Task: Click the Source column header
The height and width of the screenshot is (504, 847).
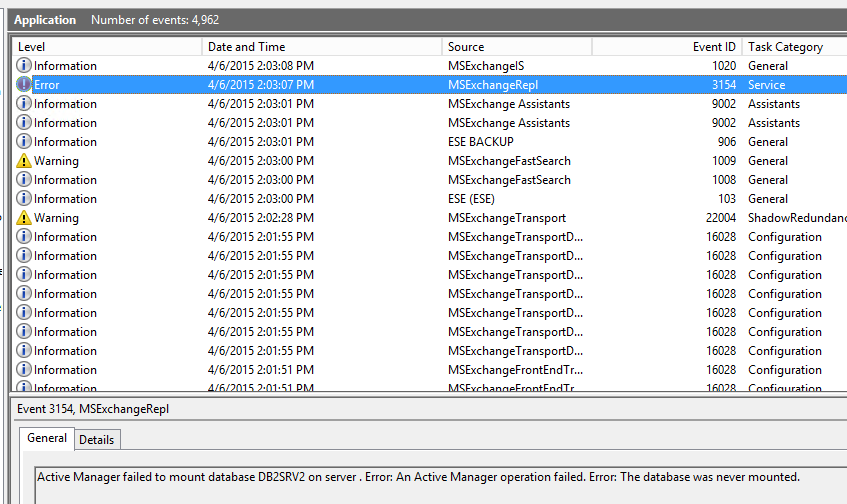Action: pos(517,47)
